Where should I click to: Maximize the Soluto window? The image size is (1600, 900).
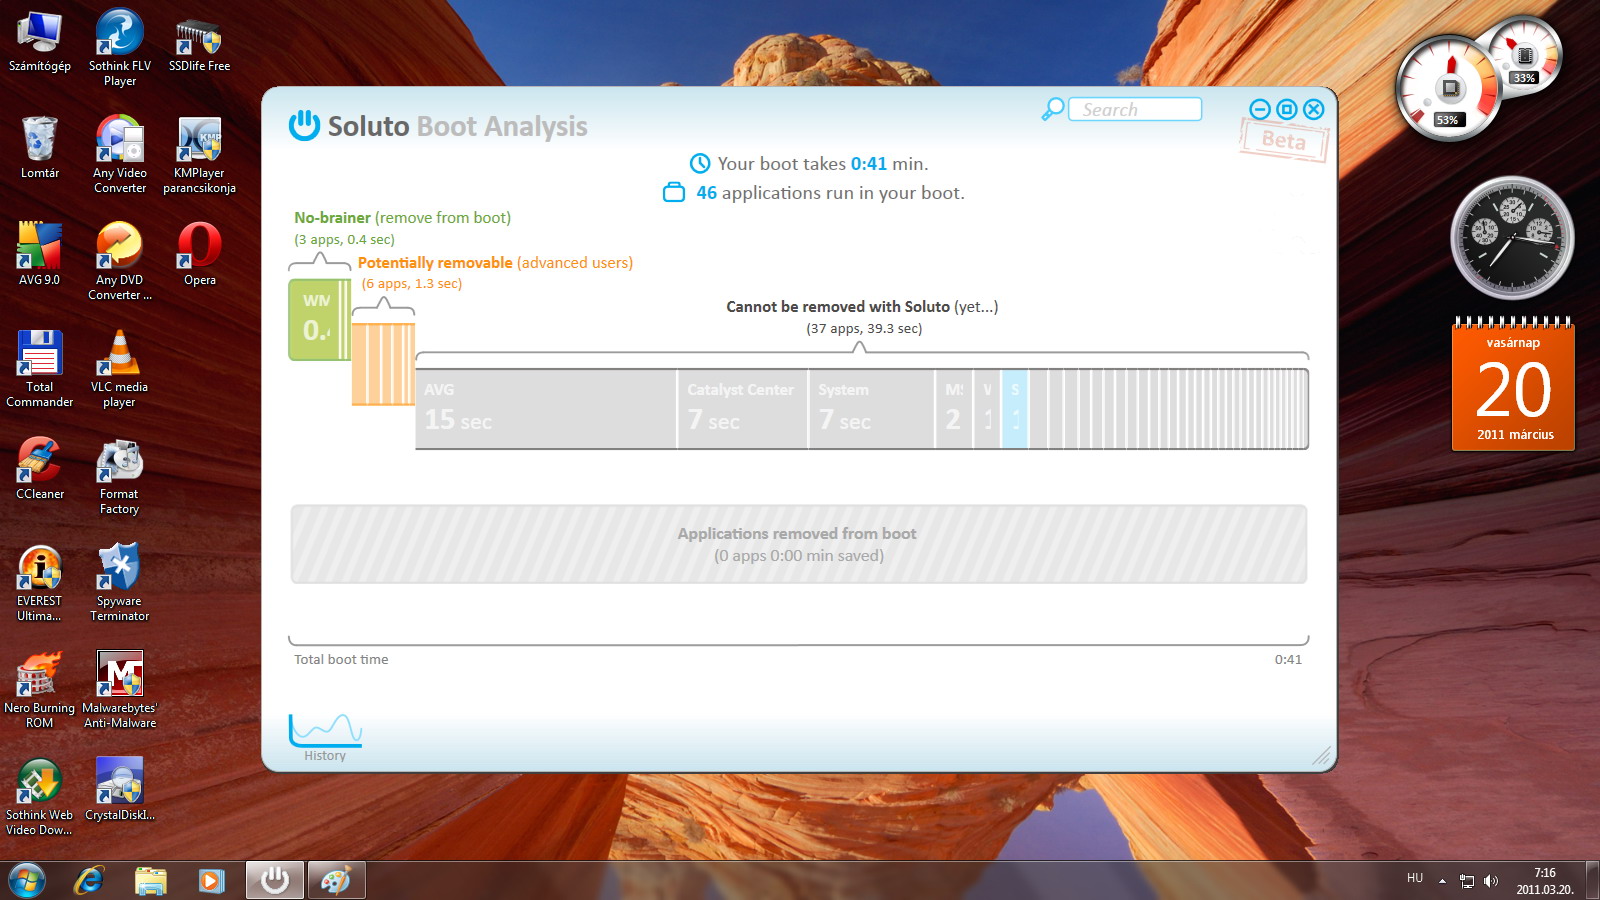coord(1287,109)
